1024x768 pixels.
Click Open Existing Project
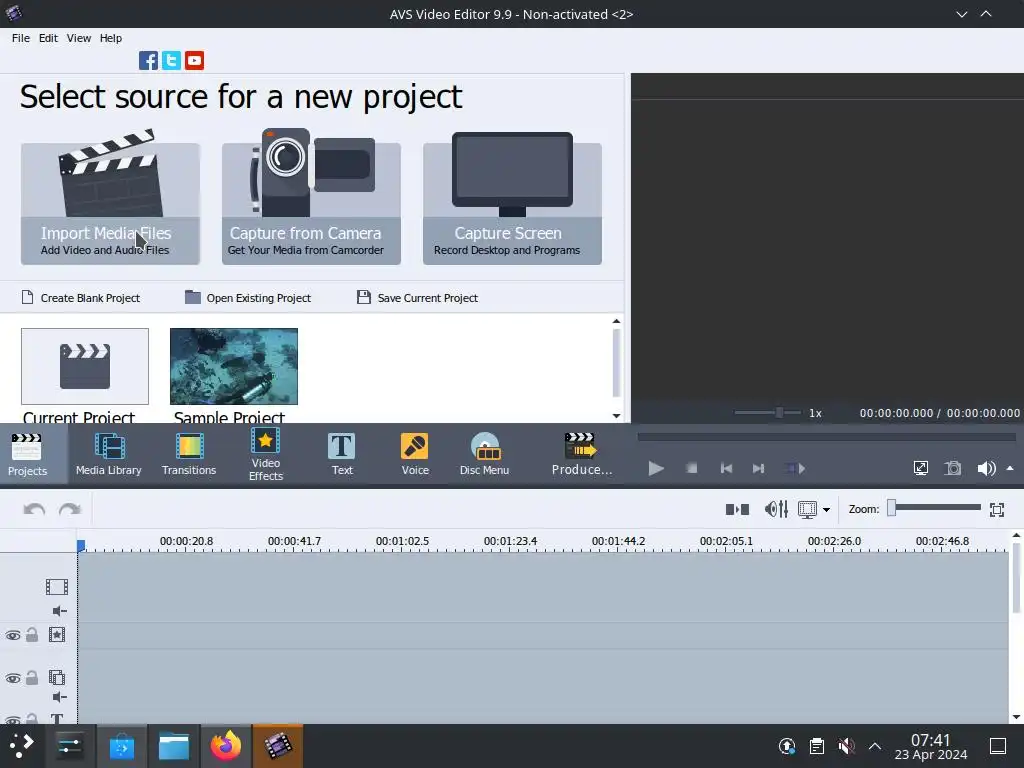[x=248, y=298]
